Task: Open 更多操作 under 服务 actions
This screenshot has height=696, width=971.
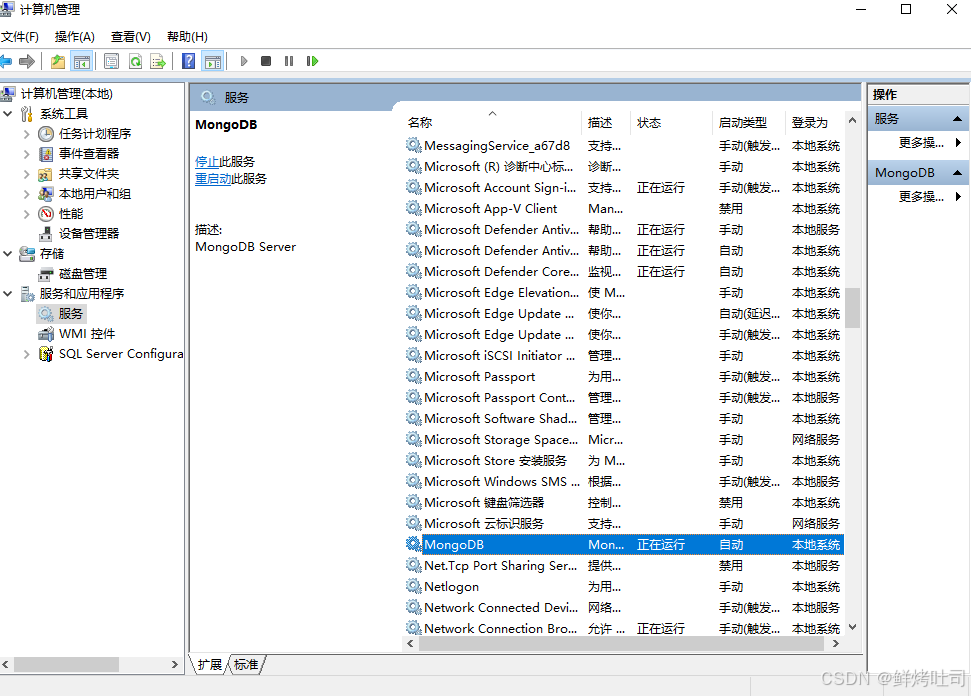Action: [921, 143]
